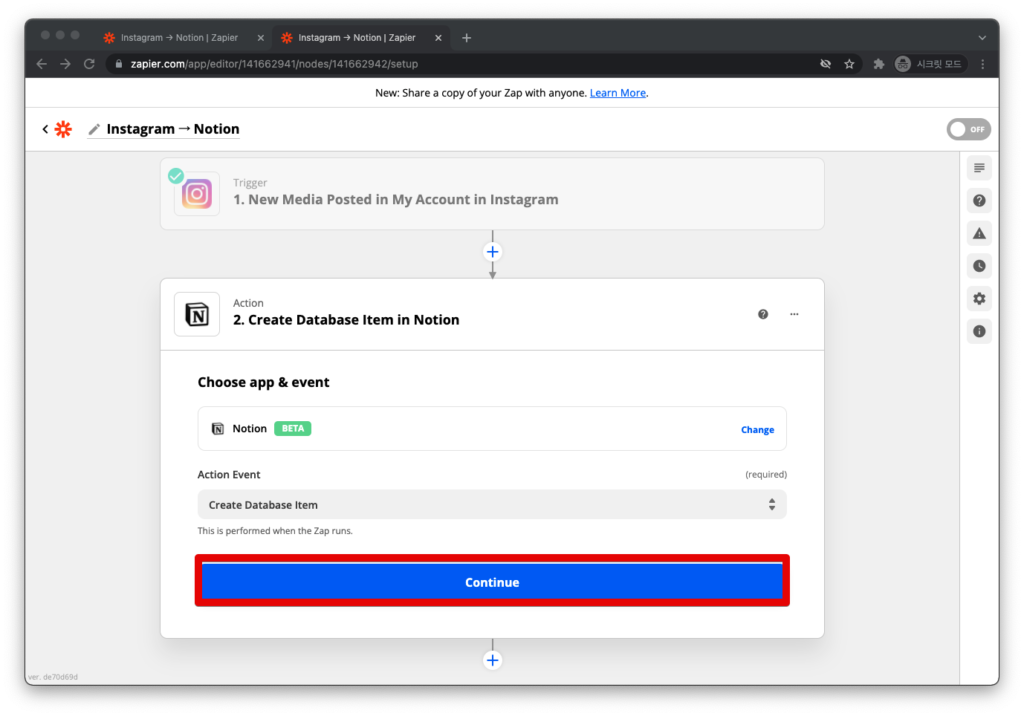Bookmark the page with the star icon
This screenshot has width=1024, height=716.
click(x=849, y=64)
